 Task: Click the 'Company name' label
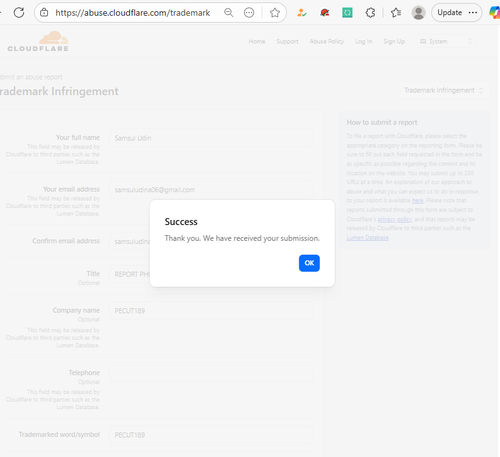pos(76,310)
